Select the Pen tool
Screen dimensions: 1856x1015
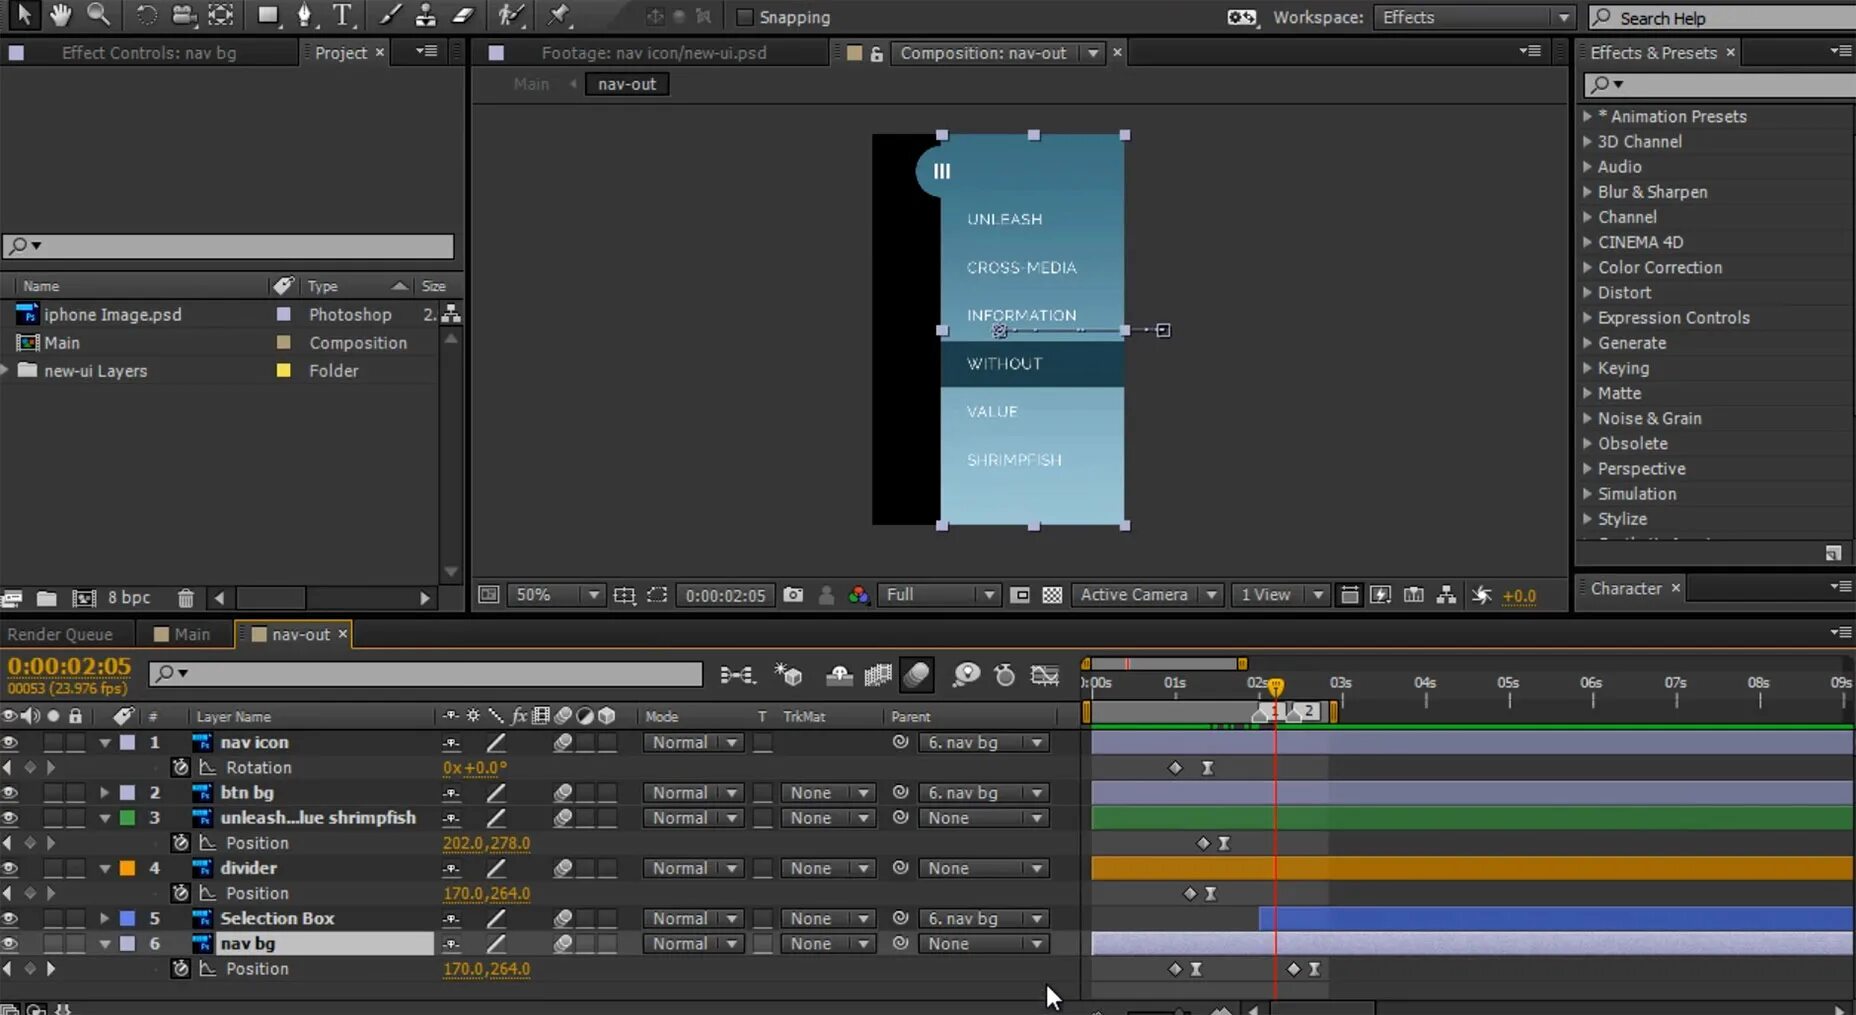[304, 15]
